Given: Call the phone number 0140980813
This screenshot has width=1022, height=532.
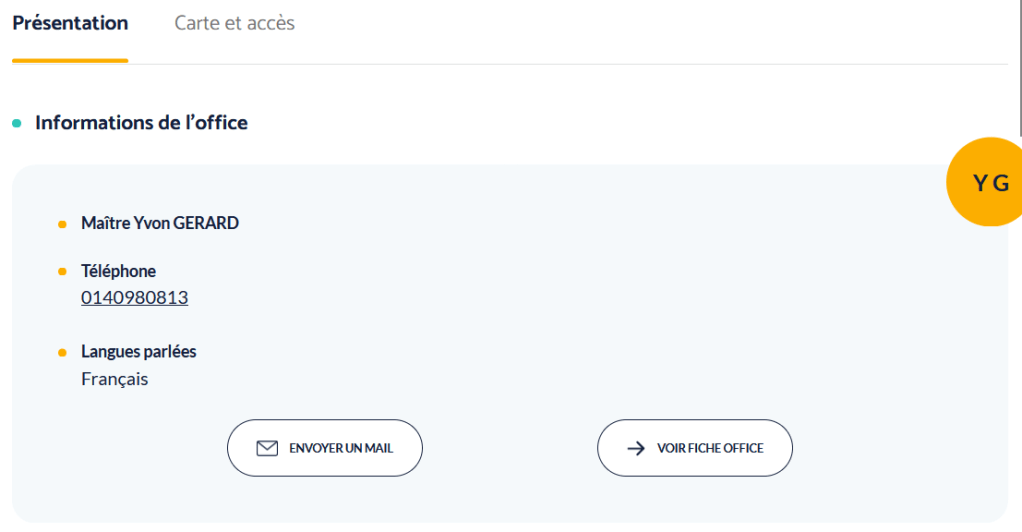Looking at the screenshot, I should (134, 298).
